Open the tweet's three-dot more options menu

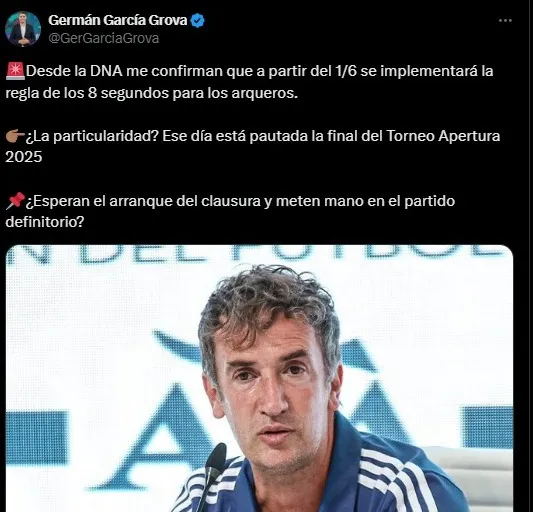point(505,20)
